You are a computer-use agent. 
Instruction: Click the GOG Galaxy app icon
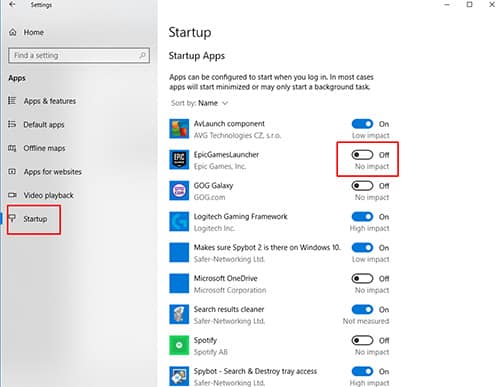pos(179,191)
